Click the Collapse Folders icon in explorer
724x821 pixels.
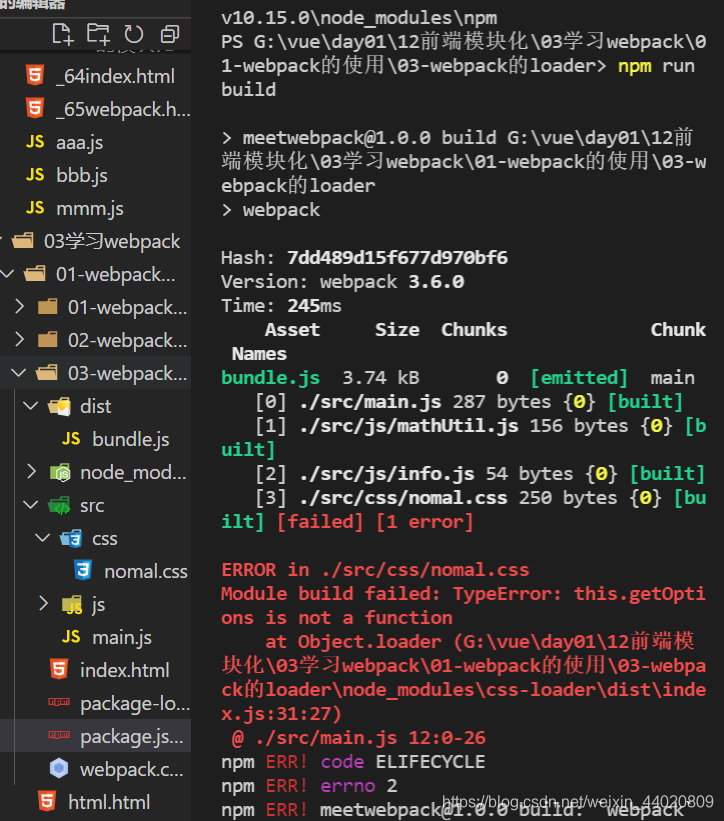point(170,35)
